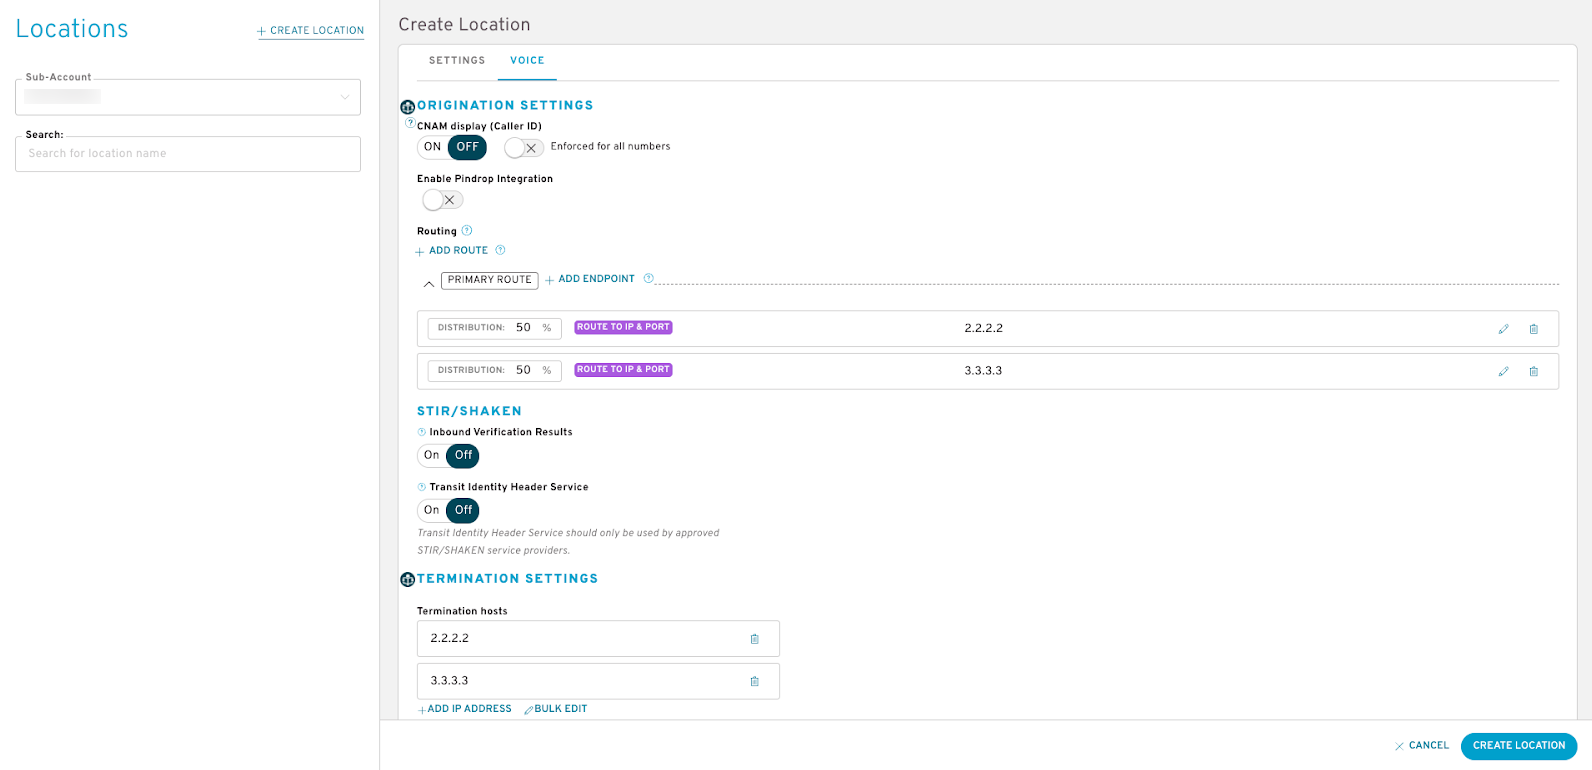Click the Primary Route label
The height and width of the screenshot is (770, 1592).
[490, 280]
